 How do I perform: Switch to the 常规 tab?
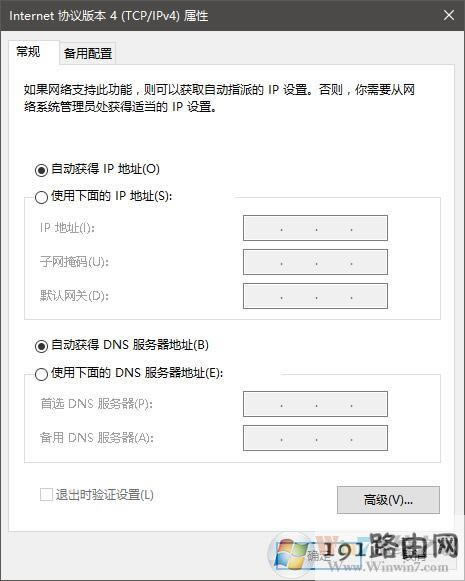coord(29,52)
